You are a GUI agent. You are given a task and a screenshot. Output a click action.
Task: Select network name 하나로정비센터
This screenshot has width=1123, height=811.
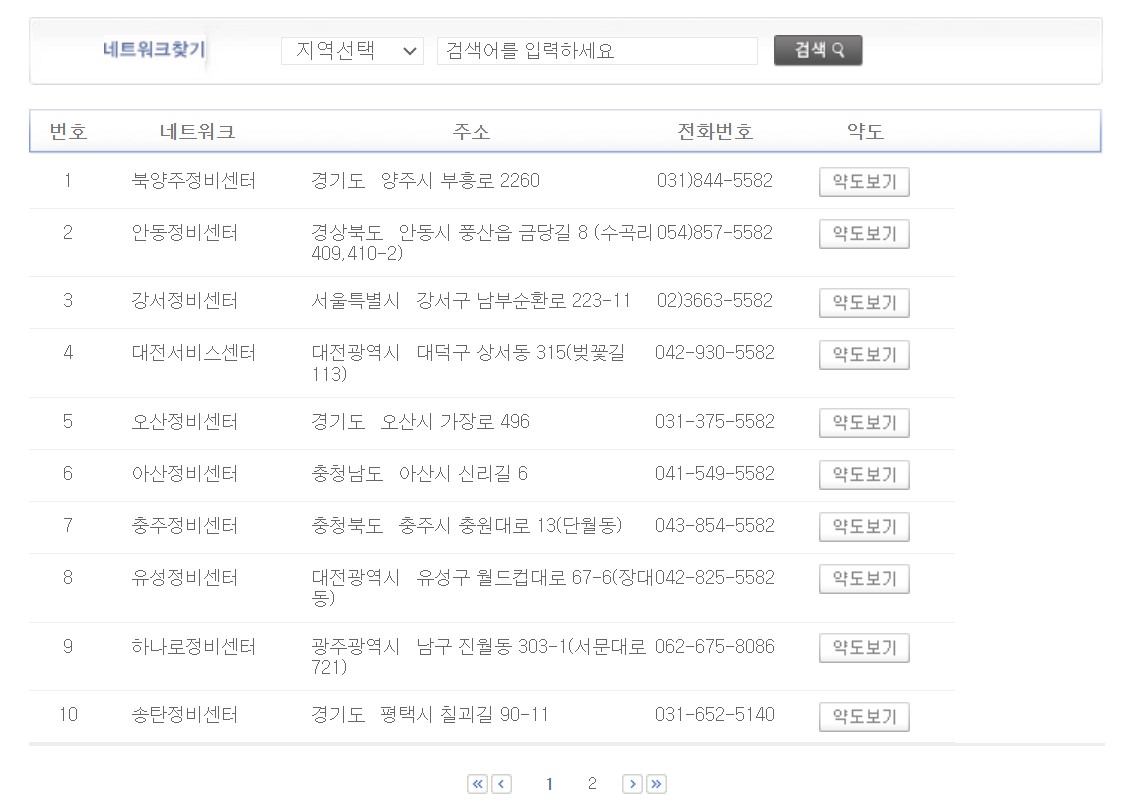193,647
